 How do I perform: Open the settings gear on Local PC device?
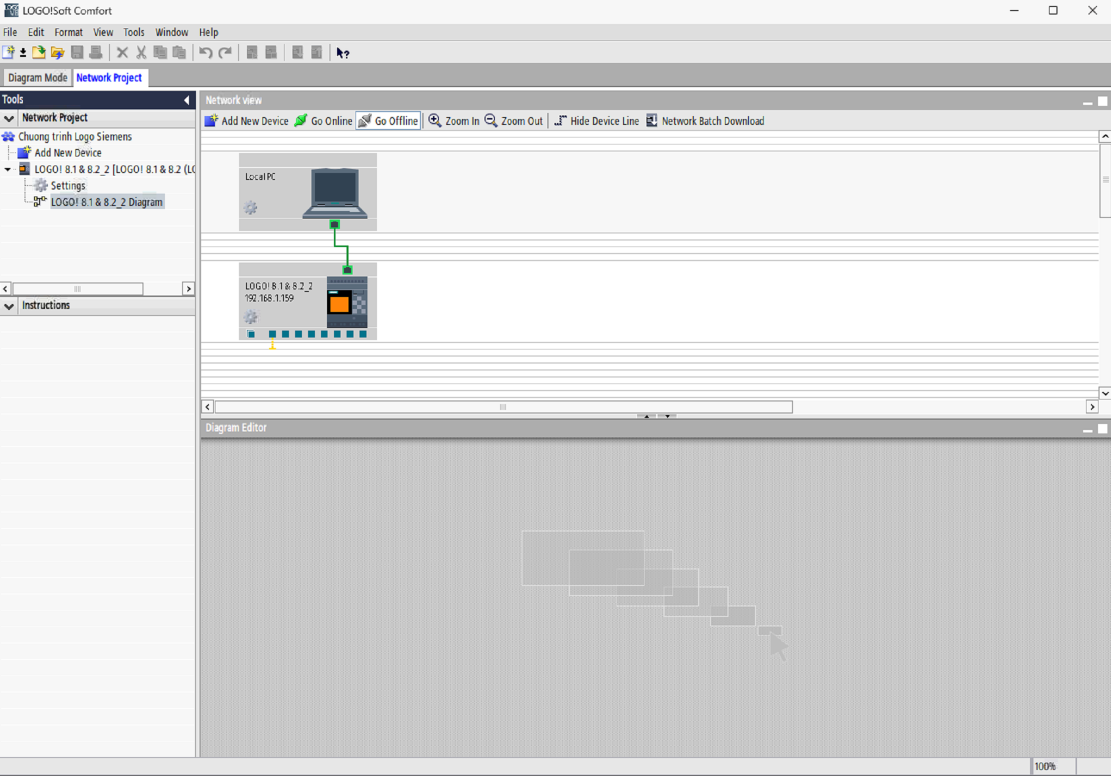pyautogui.click(x=251, y=208)
